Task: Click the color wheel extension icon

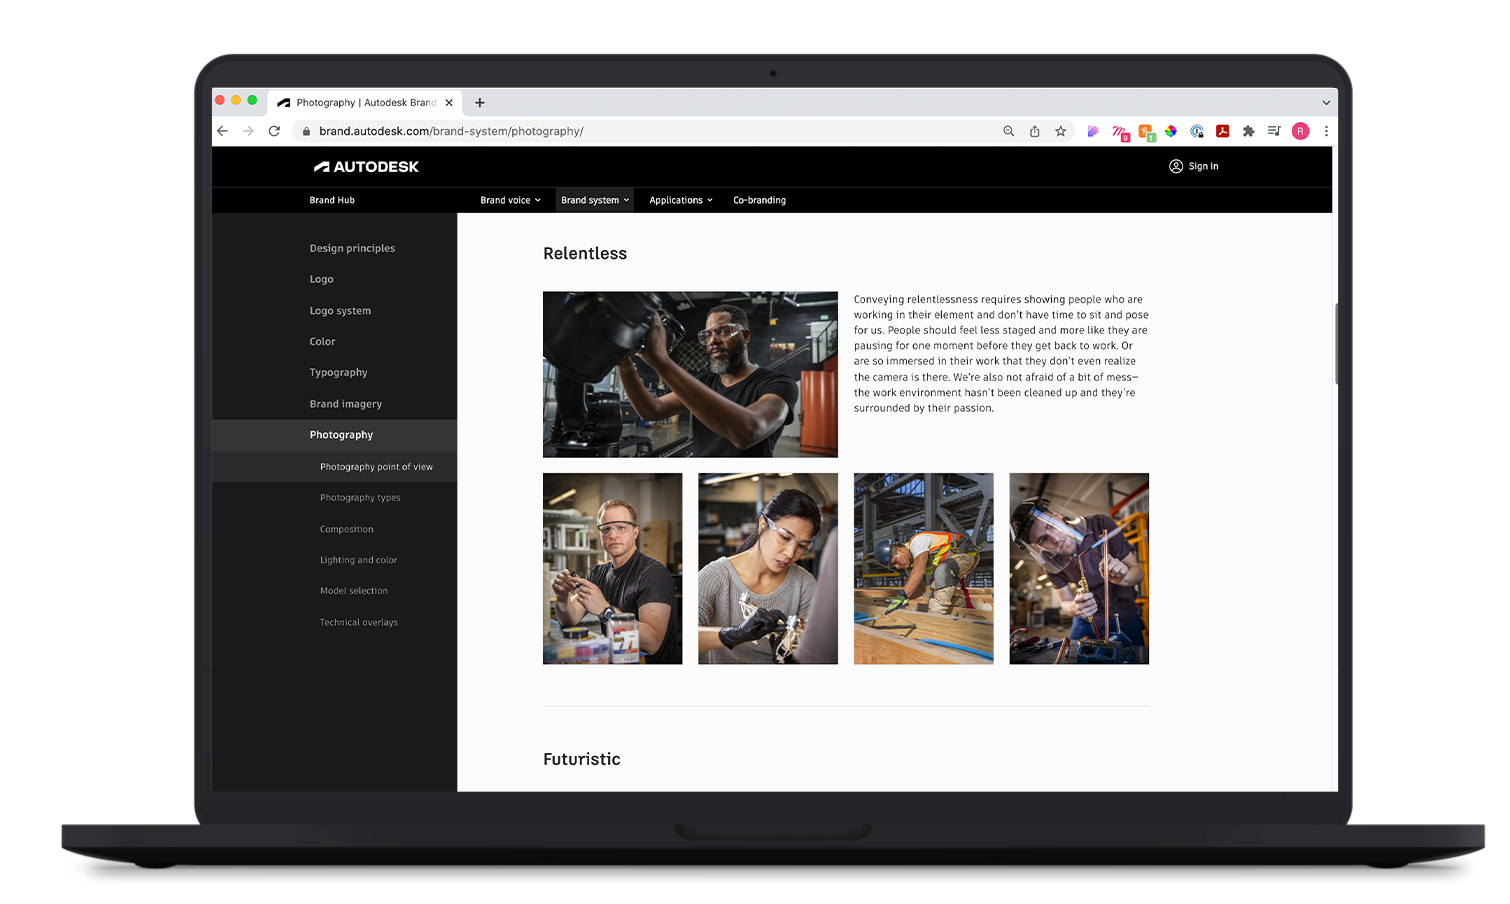Action: (1170, 131)
